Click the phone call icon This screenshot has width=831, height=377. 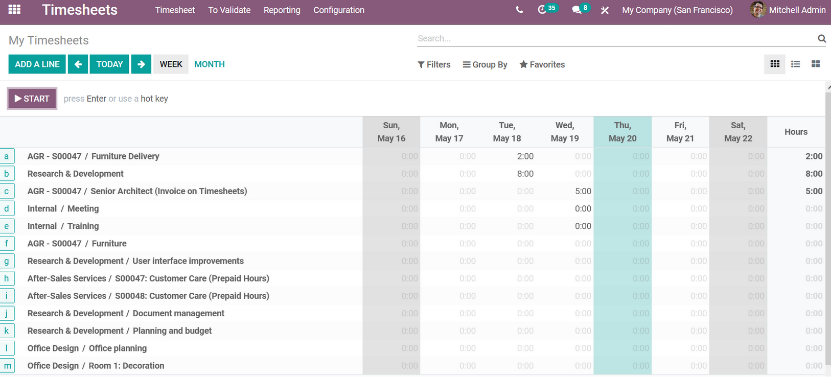coord(519,10)
